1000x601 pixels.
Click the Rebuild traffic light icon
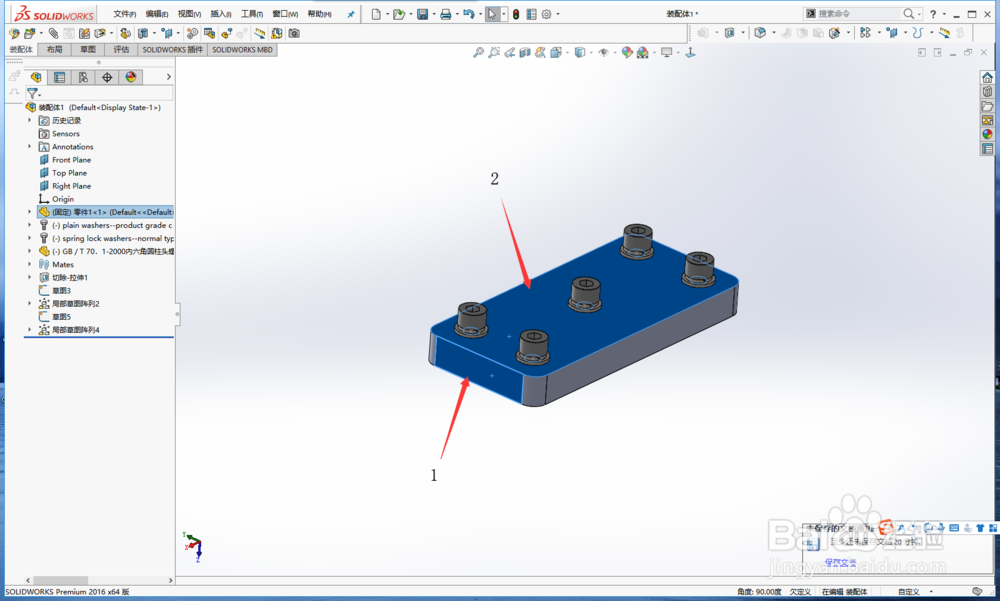pos(516,14)
